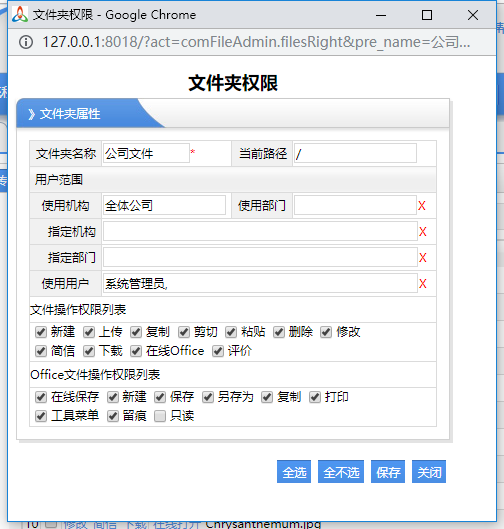
Task: Toggle the Office 复制 checkbox in Office list
Action: 267,397
